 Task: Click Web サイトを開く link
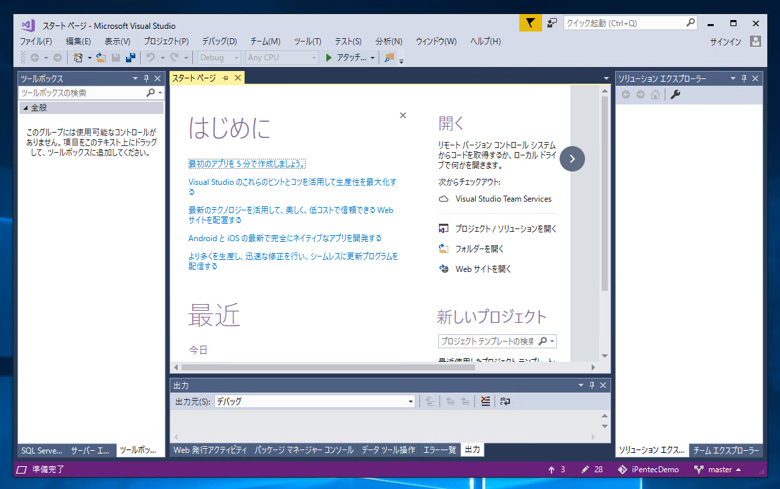483,269
